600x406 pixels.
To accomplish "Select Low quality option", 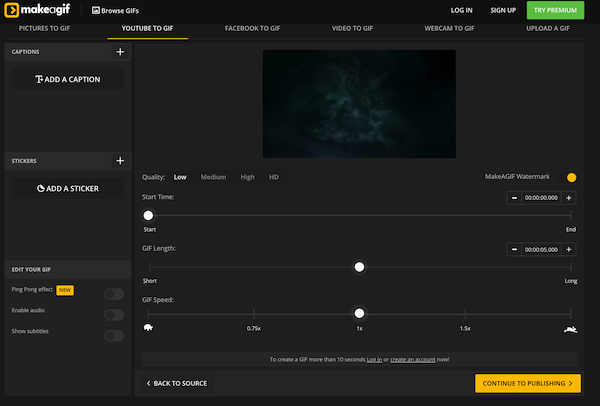I will [180, 177].
